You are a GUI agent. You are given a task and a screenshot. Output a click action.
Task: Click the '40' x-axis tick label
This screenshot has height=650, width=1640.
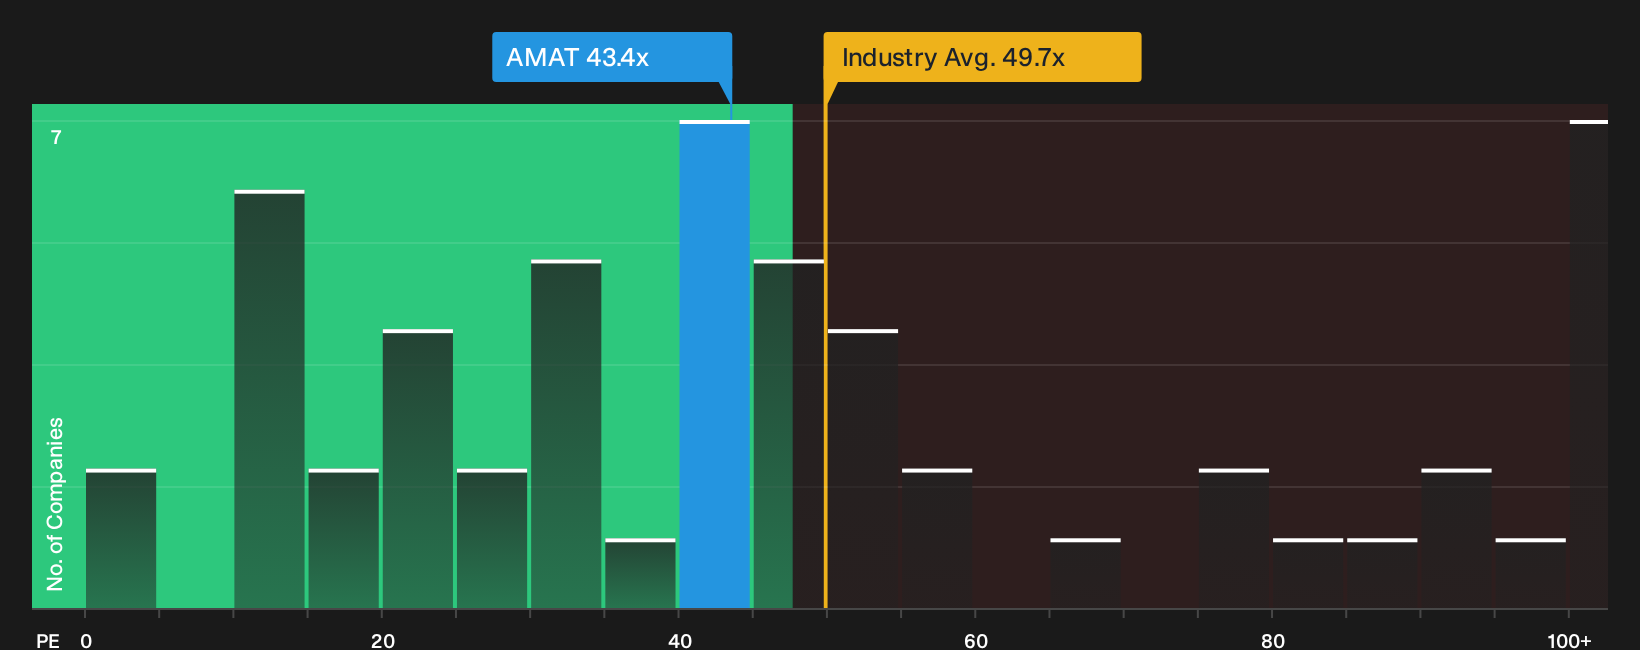(x=680, y=640)
